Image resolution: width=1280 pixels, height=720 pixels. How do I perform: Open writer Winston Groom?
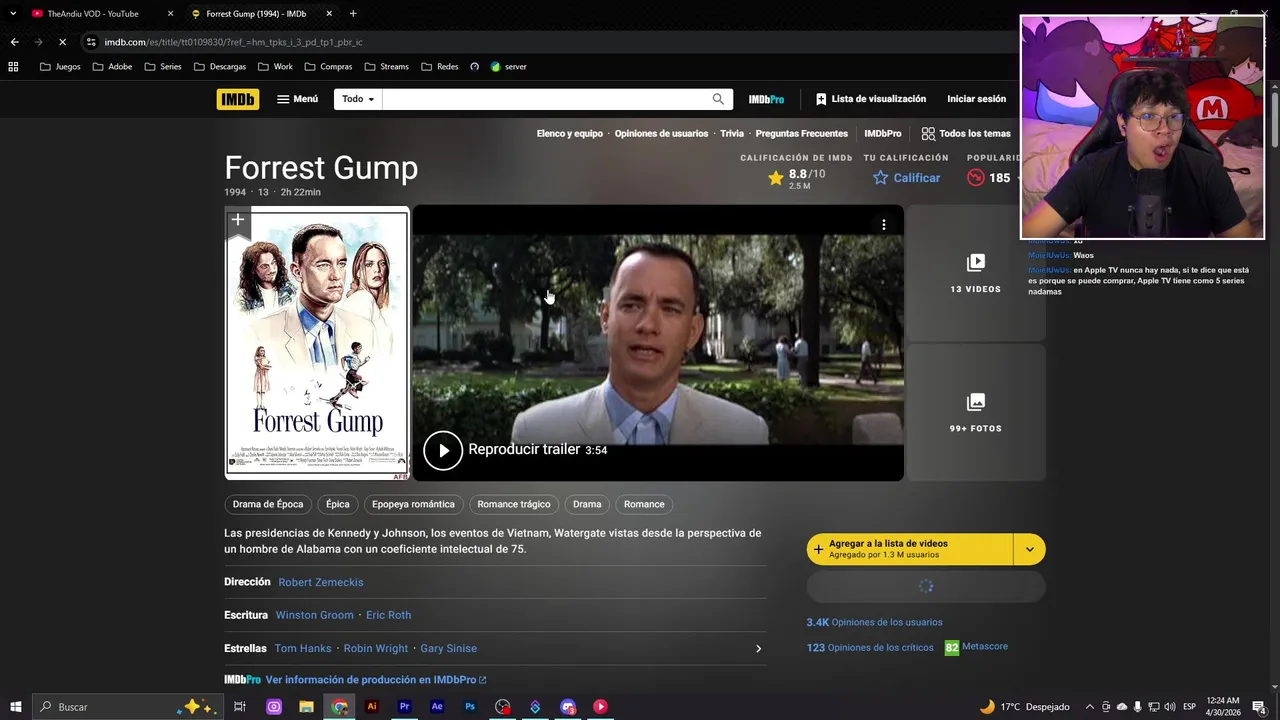tap(315, 615)
